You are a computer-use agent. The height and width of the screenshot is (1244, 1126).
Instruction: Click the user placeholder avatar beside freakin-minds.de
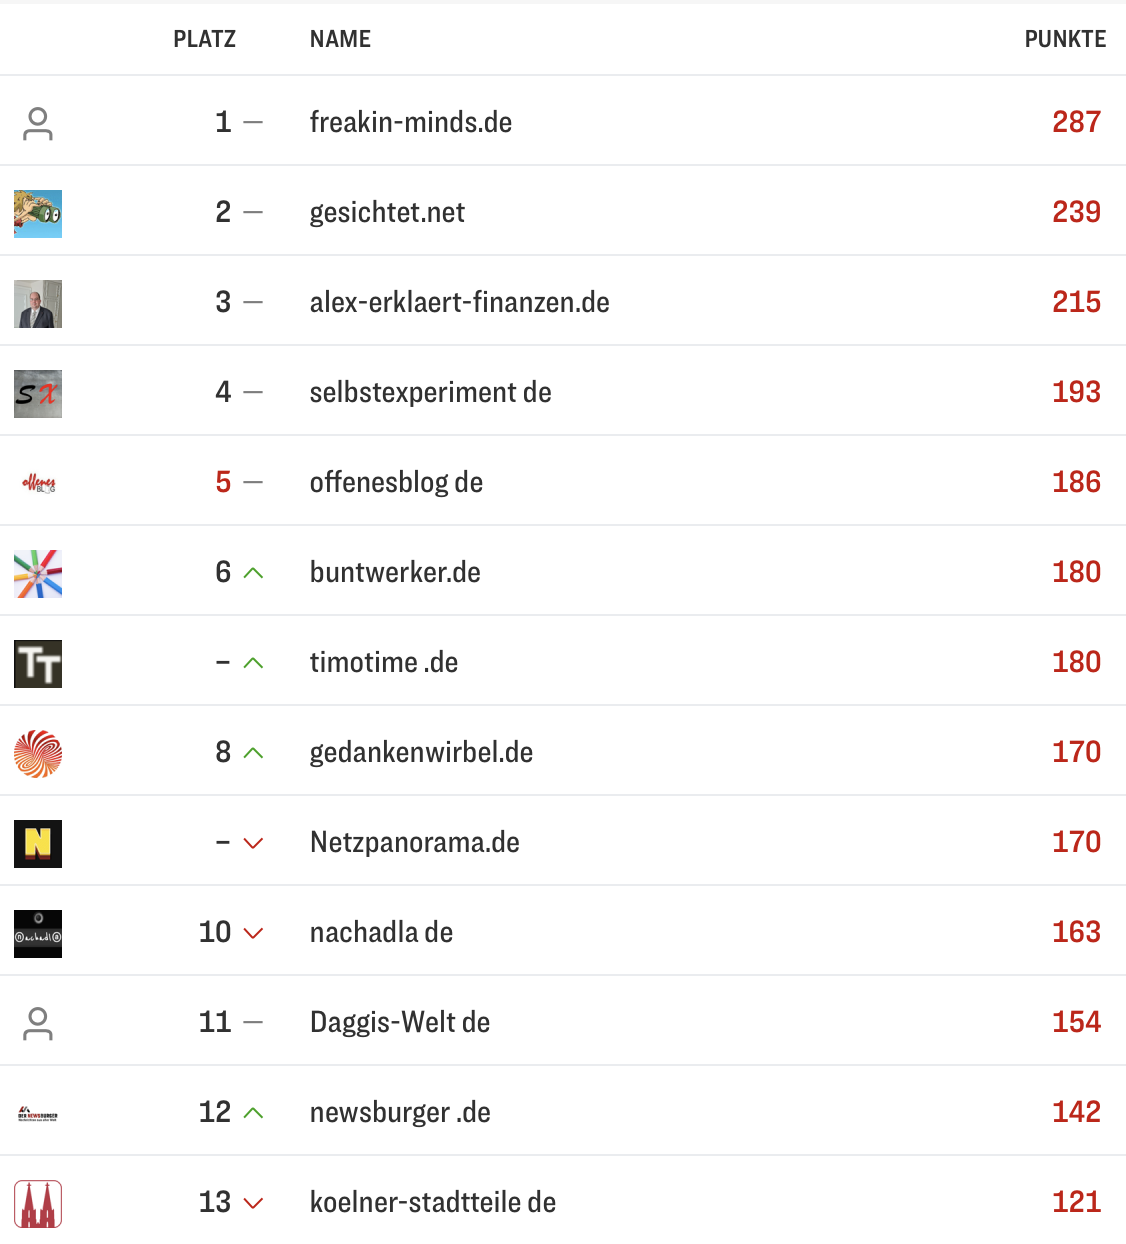(37, 122)
